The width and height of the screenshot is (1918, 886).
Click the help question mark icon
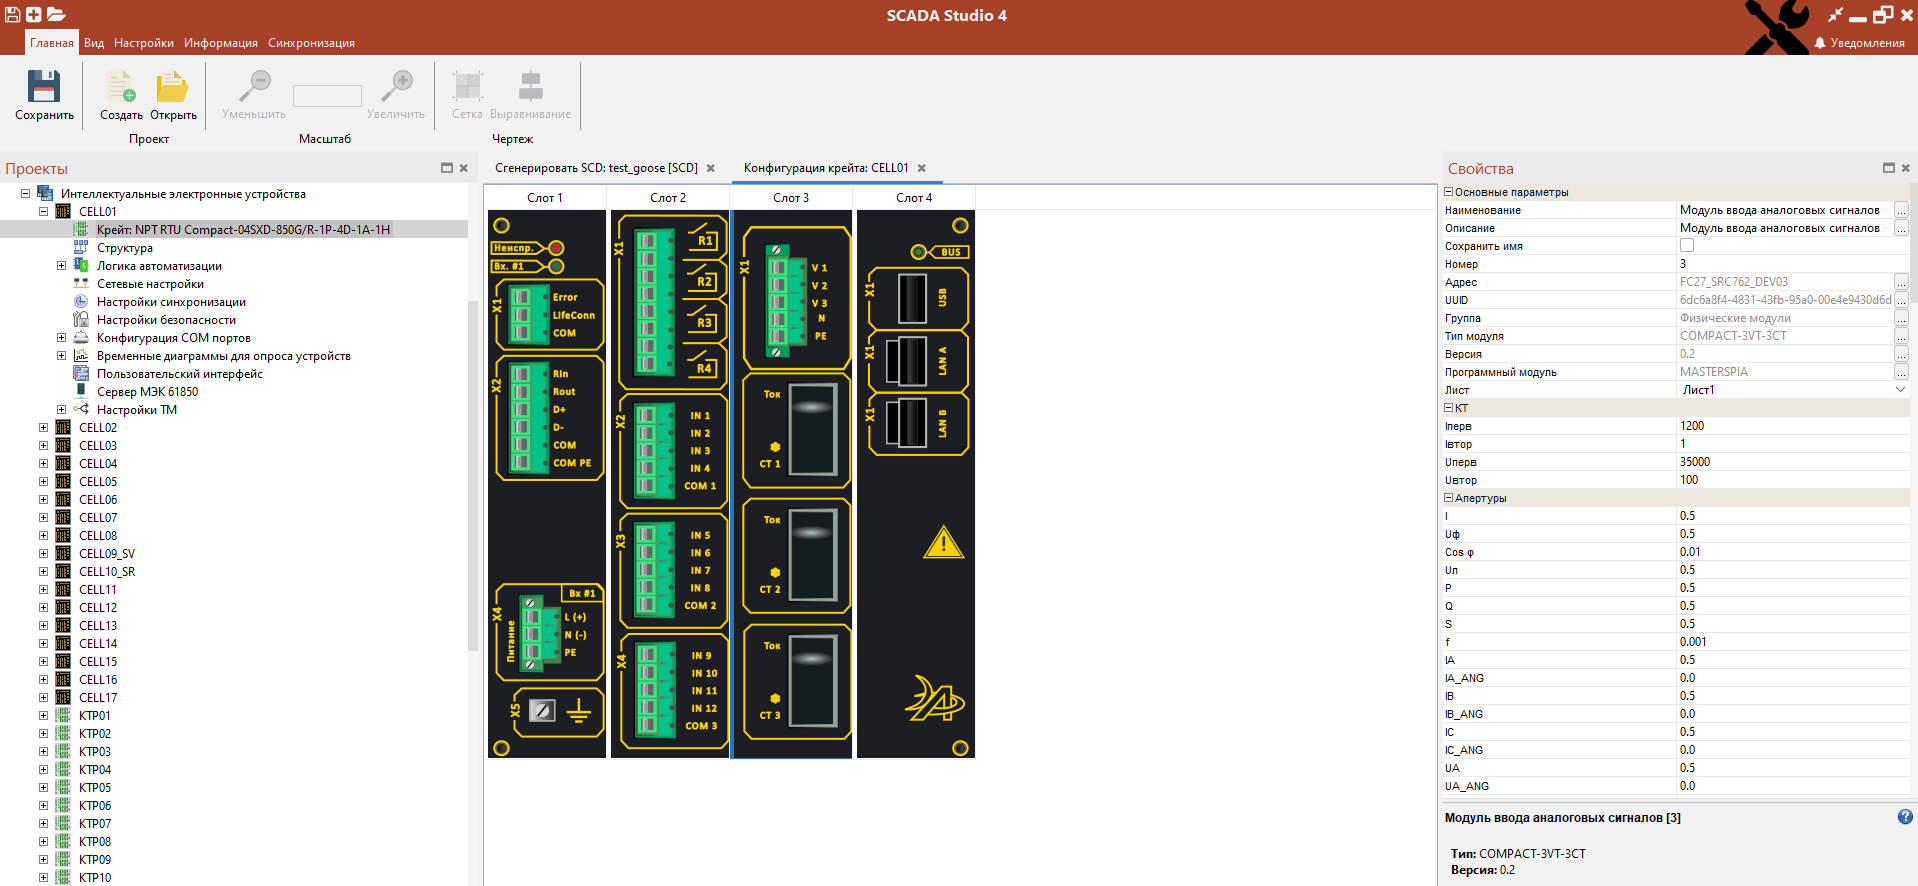click(x=1905, y=817)
